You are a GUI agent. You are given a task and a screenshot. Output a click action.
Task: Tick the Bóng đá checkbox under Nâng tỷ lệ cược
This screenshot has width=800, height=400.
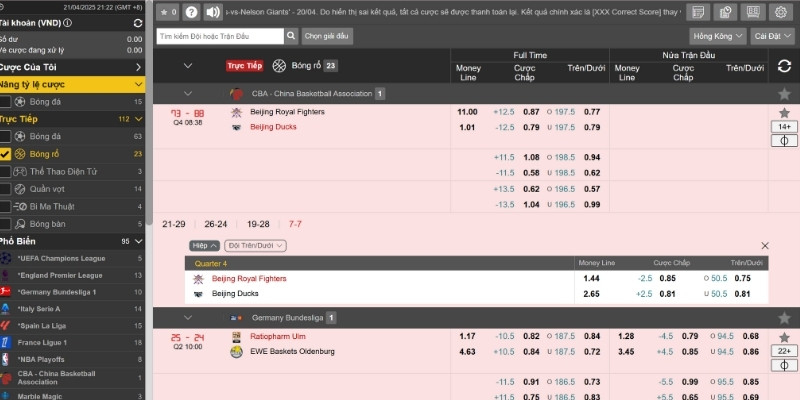coord(5,102)
